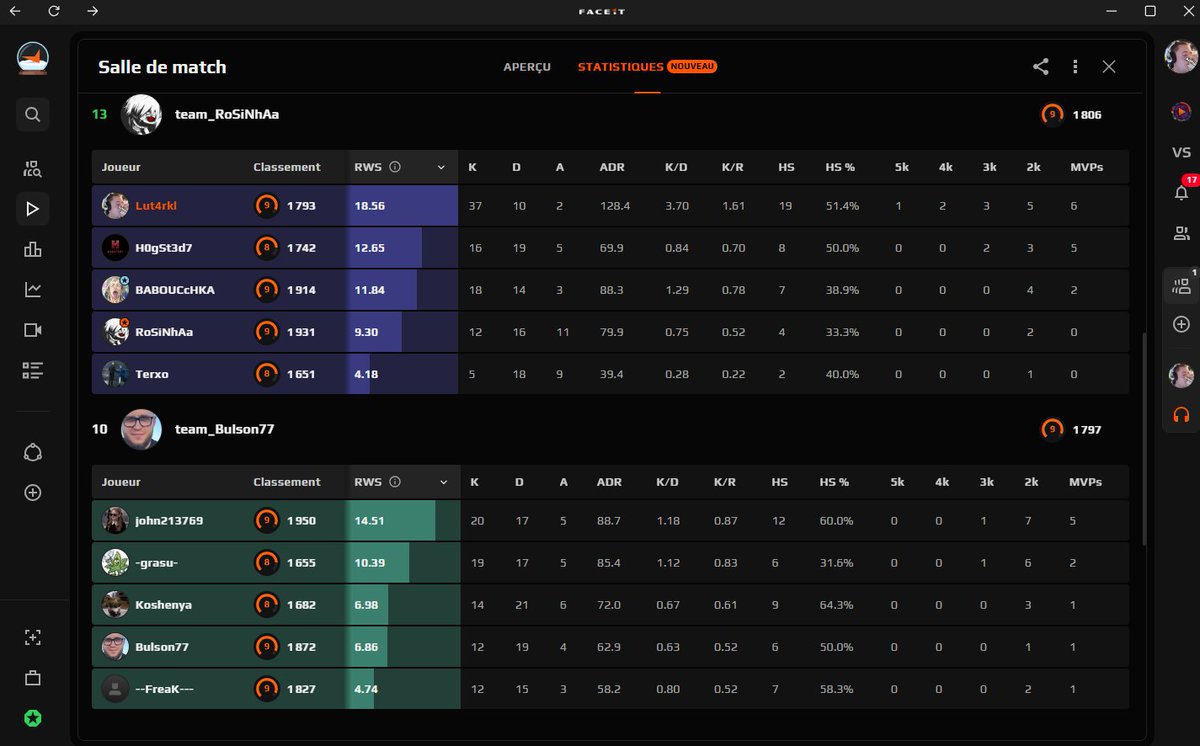Click the video camera icon in left sidebar
1200x746 pixels.
point(32,330)
